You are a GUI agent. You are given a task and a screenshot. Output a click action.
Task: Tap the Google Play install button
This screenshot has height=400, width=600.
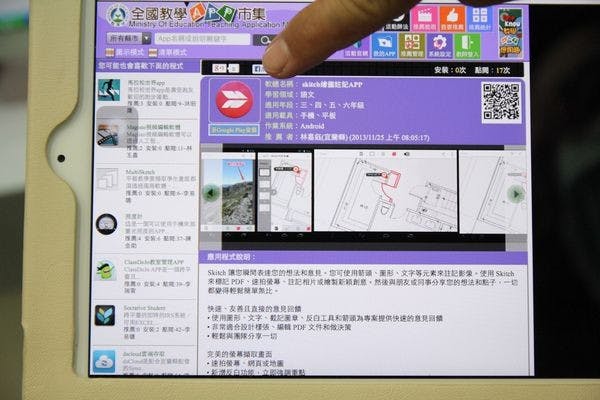234,130
